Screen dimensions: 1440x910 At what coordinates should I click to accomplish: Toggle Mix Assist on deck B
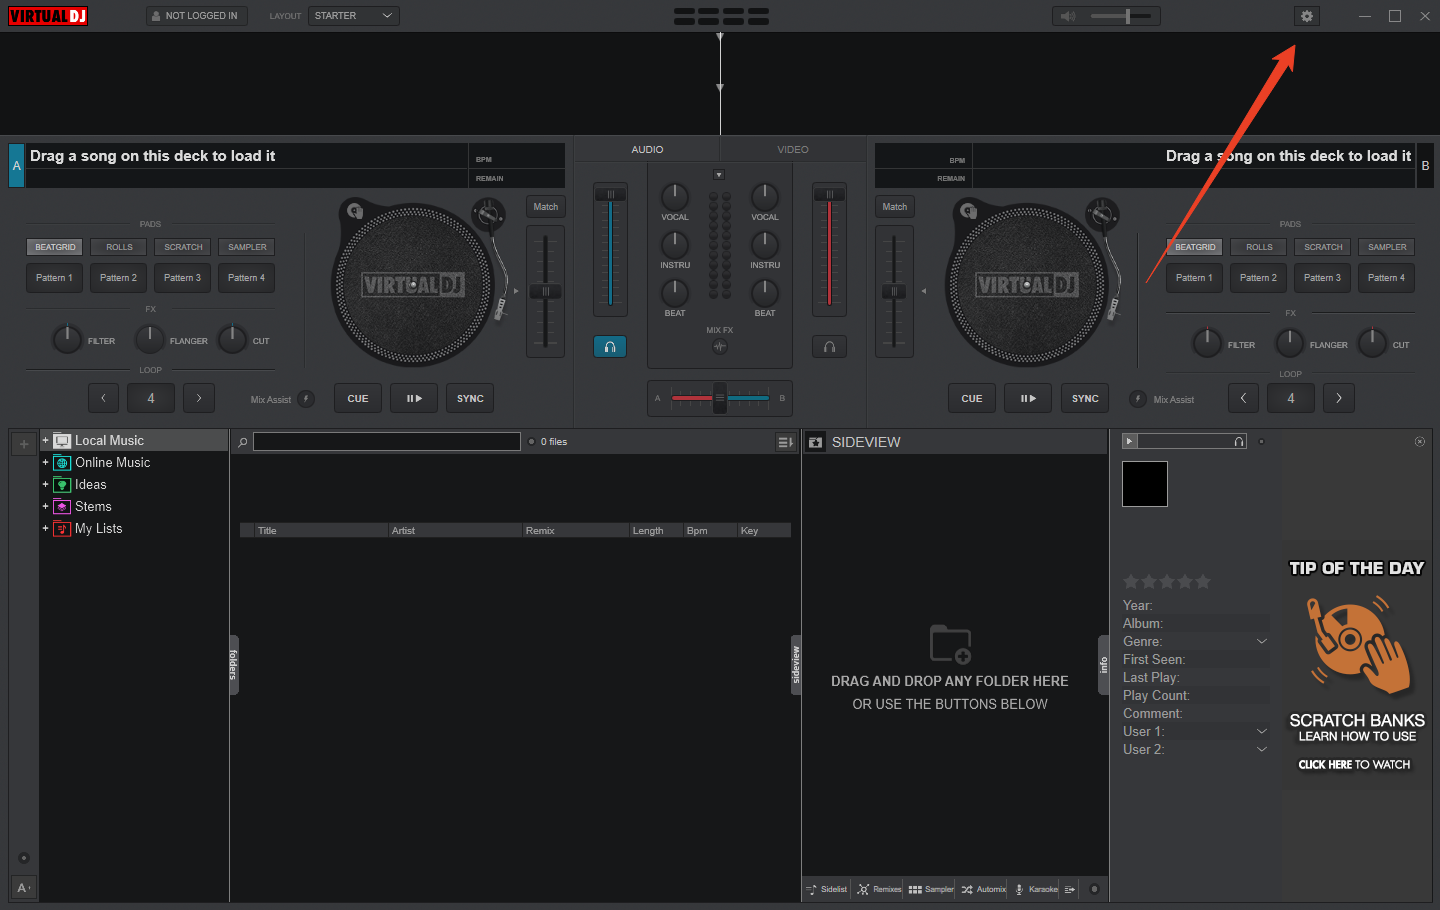[1138, 399]
